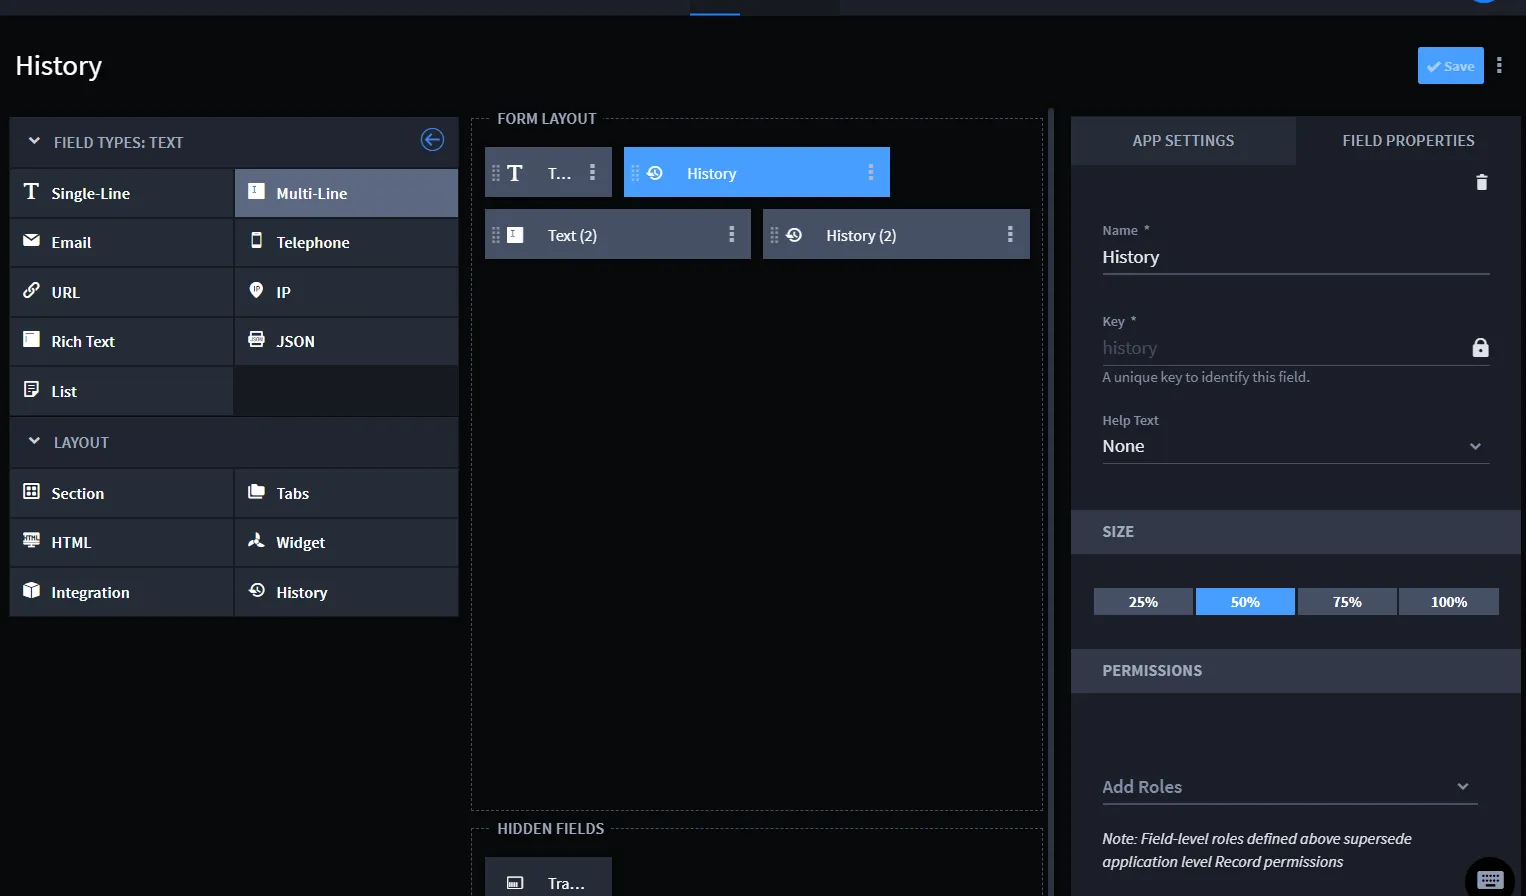Viewport: 1526px width, 896px height.
Task: Set field size to 25%
Action: 1143,602
